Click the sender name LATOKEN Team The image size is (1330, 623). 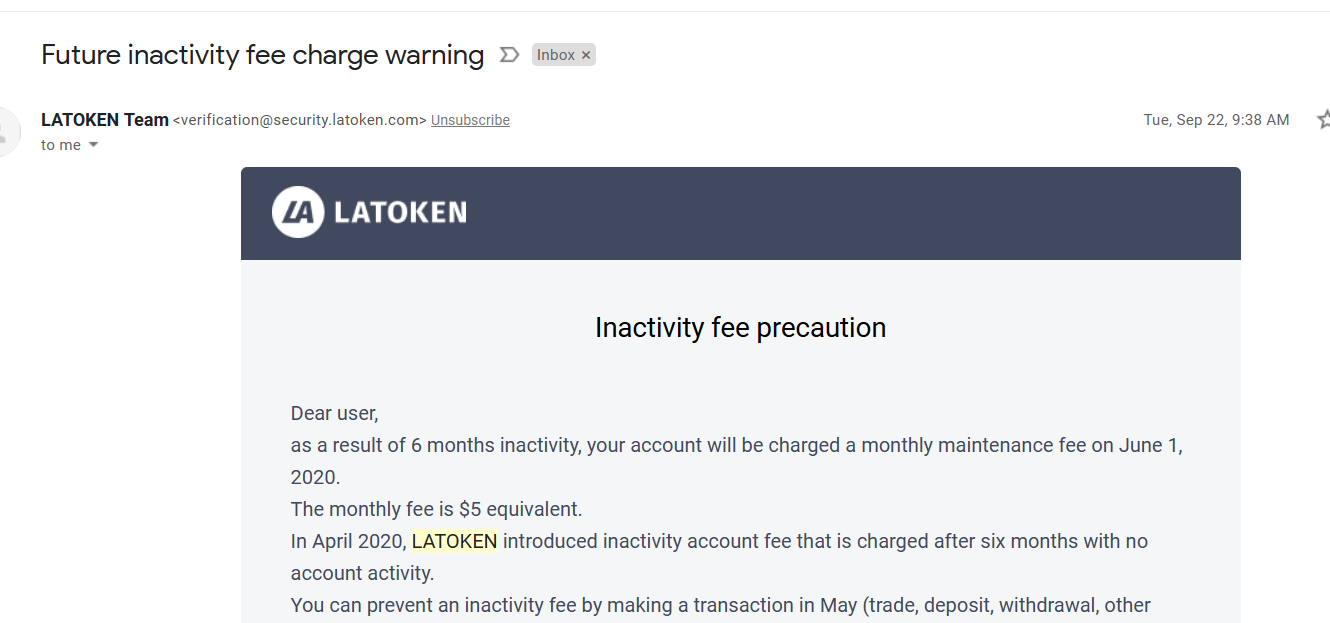click(x=105, y=120)
